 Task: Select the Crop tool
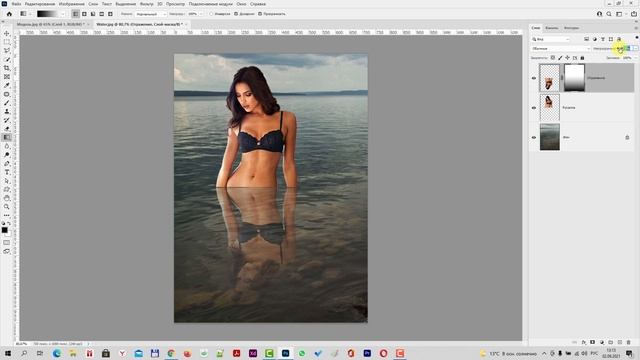(7, 68)
